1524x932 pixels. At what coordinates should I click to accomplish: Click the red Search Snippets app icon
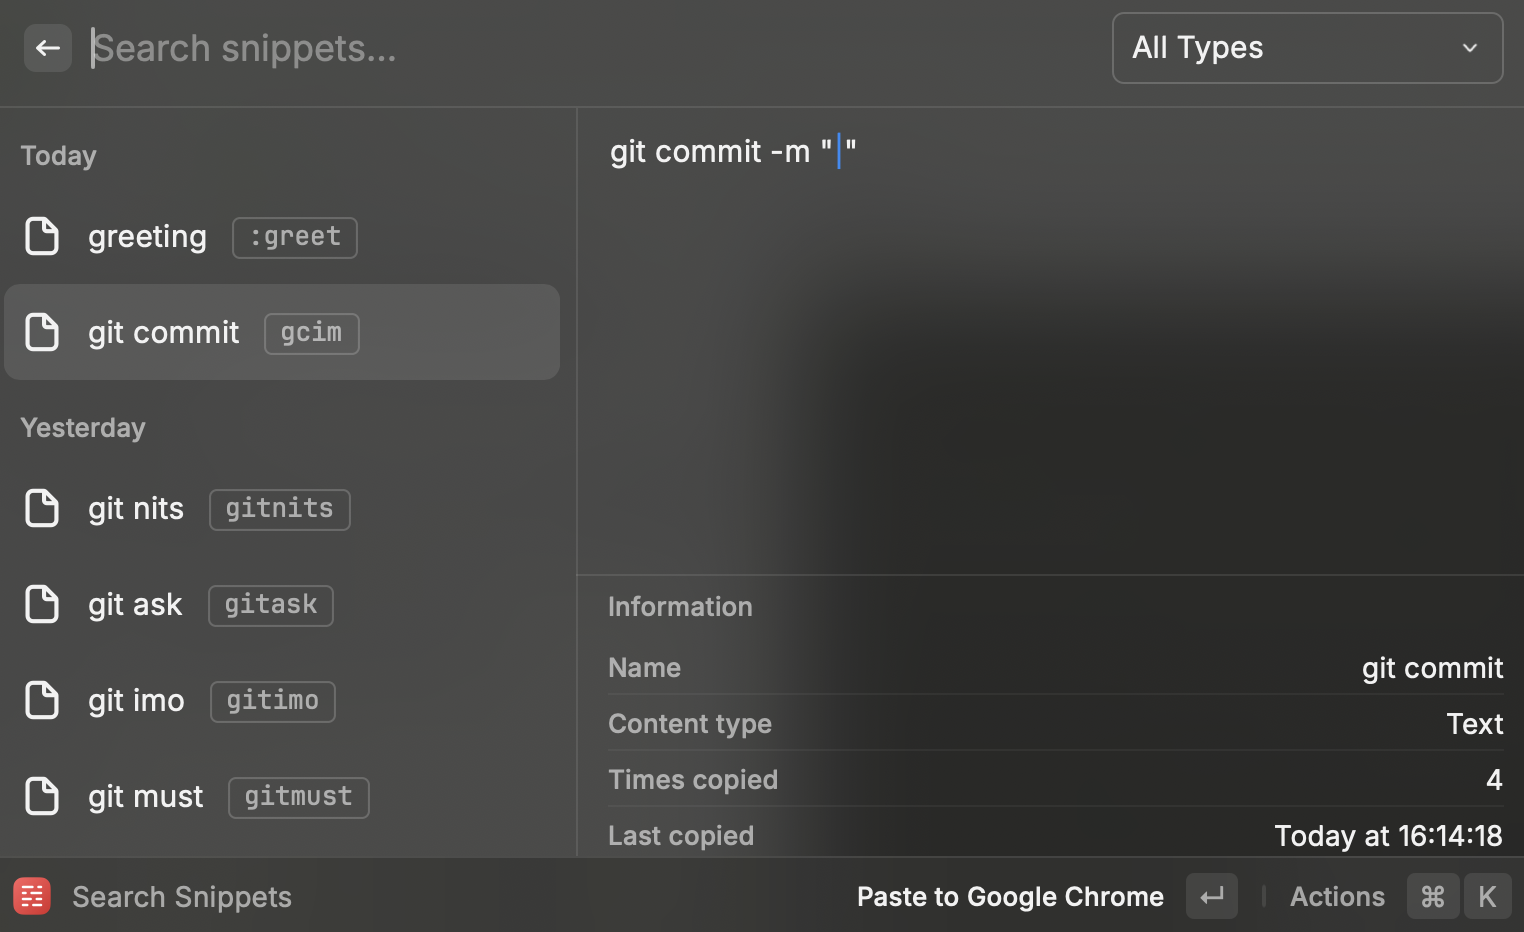[x=32, y=896]
